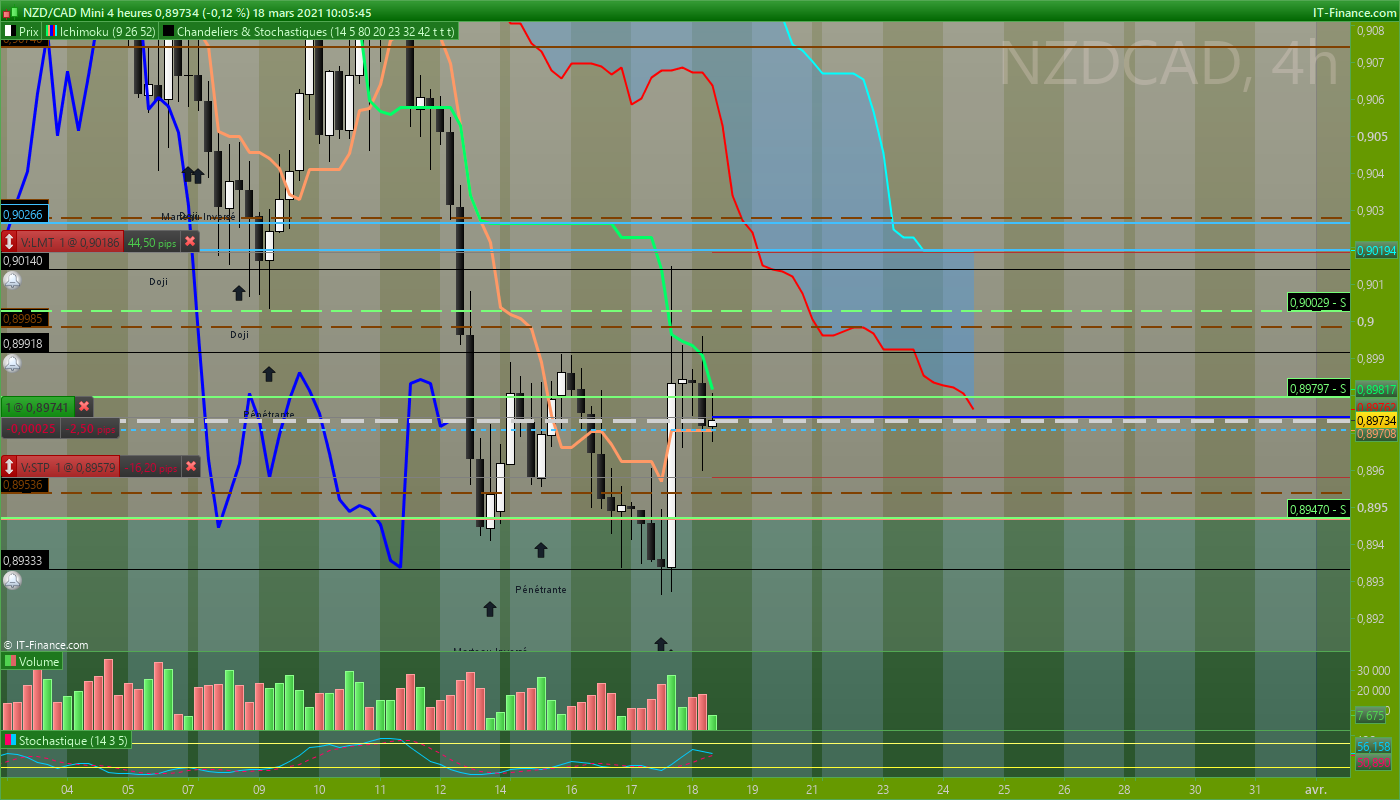The image size is (1400, 800).
Task: Click the Stochastique indicator color icon
Action: pos(10,740)
